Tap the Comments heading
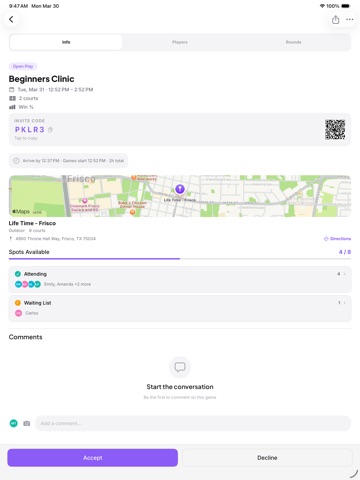 point(26,337)
